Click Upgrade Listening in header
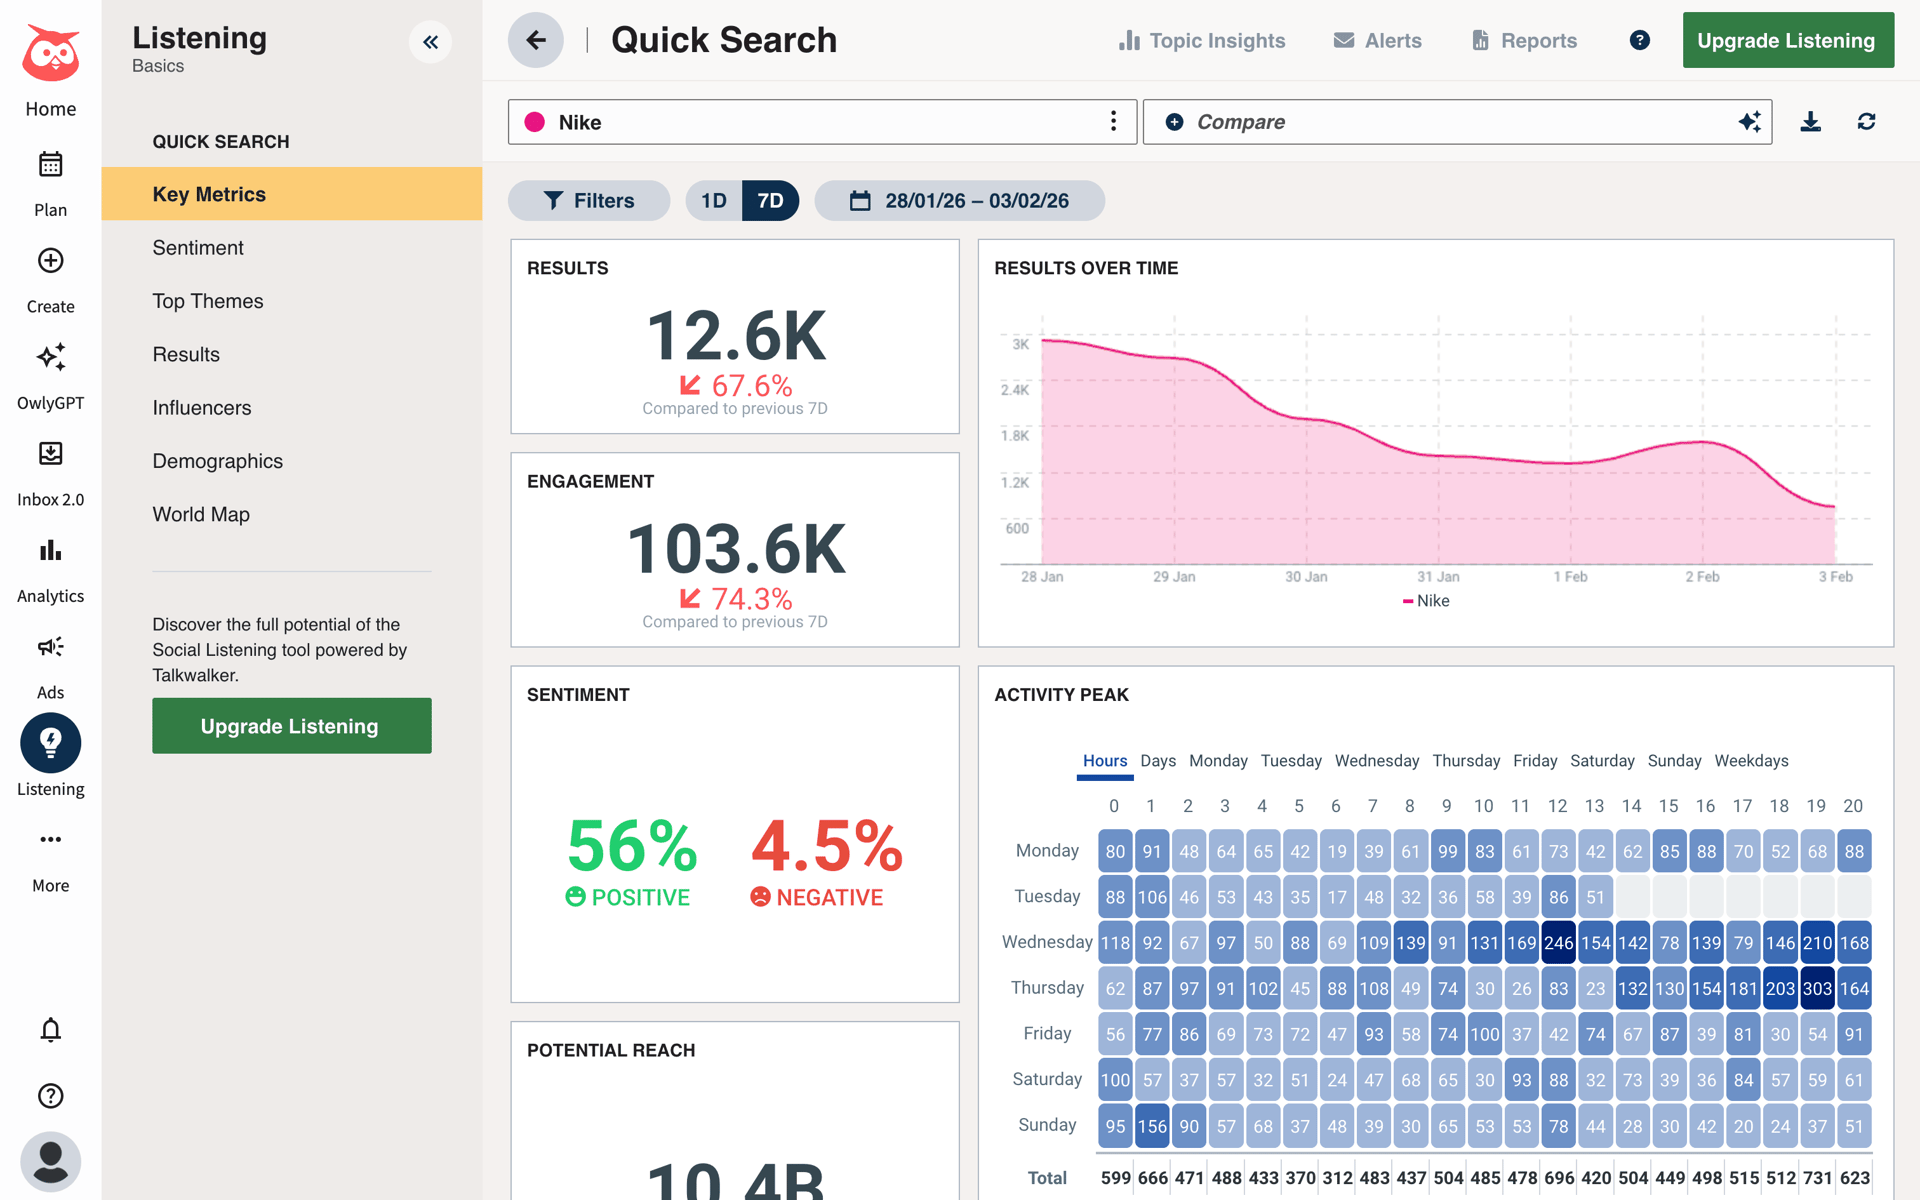 [1788, 40]
